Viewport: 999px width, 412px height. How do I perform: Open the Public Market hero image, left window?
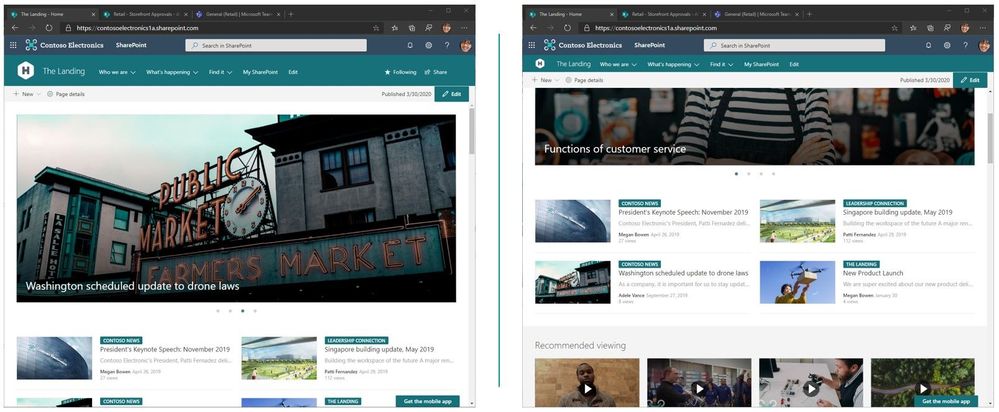pos(236,208)
